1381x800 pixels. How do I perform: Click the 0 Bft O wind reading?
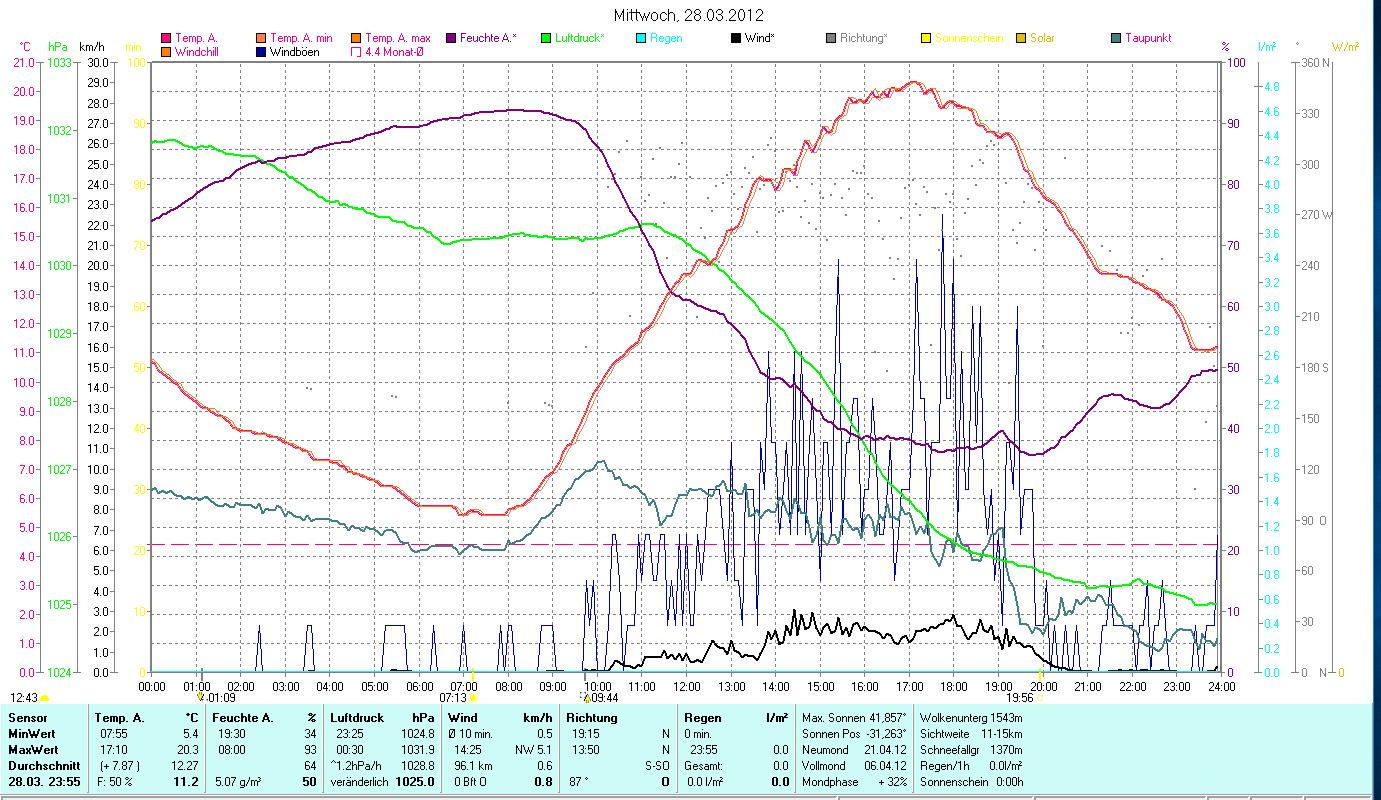click(x=469, y=781)
